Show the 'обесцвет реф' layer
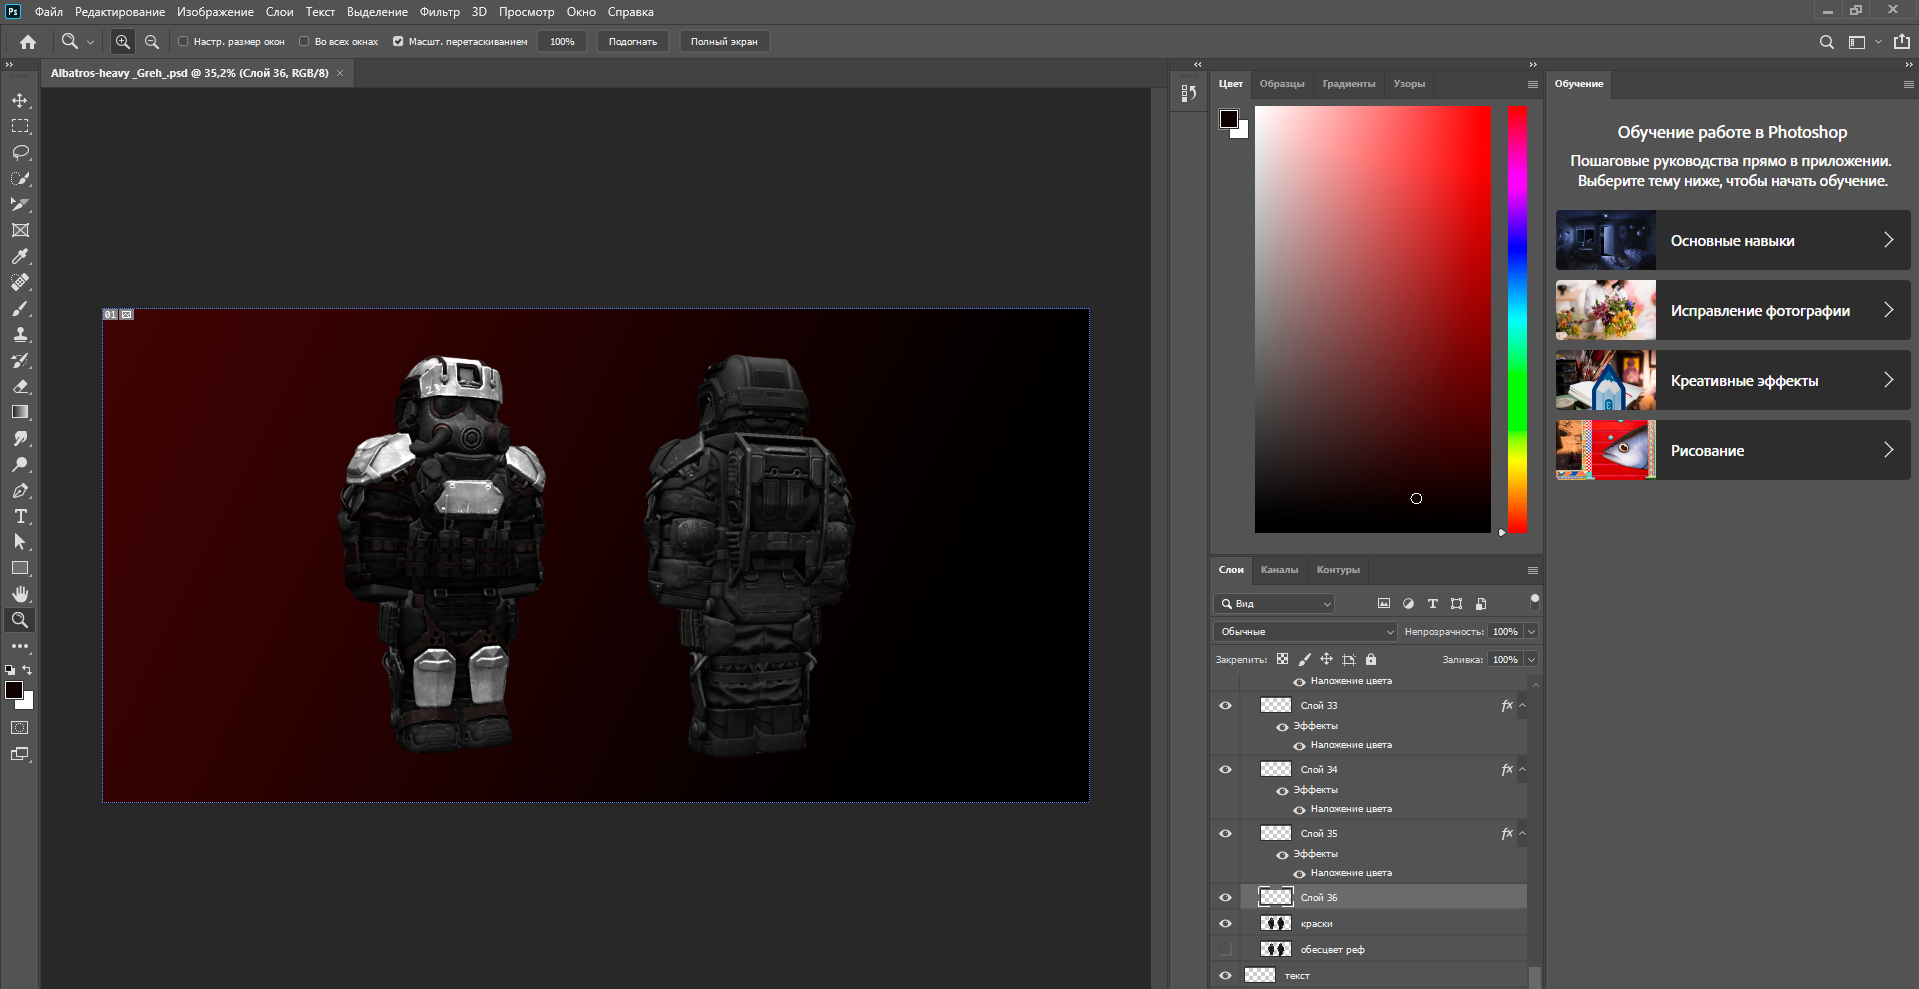This screenshot has width=1919, height=989. (x=1225, y=950)
